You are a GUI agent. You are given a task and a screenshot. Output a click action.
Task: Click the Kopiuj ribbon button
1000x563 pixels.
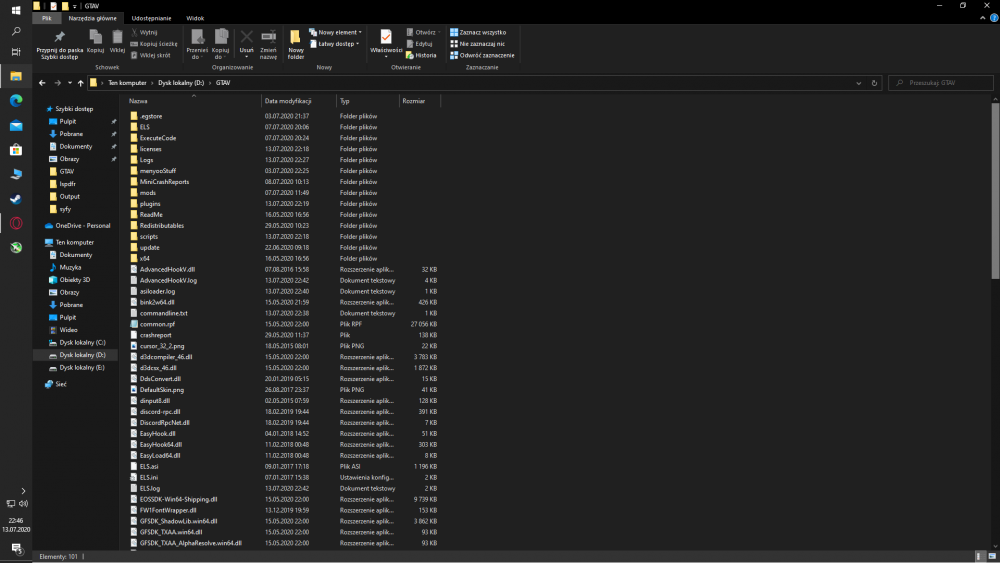(x=95, y=41)
